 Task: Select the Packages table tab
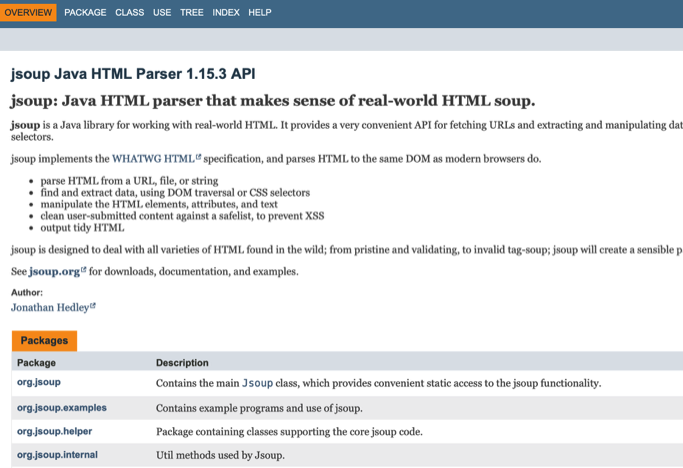coord(44,341)
